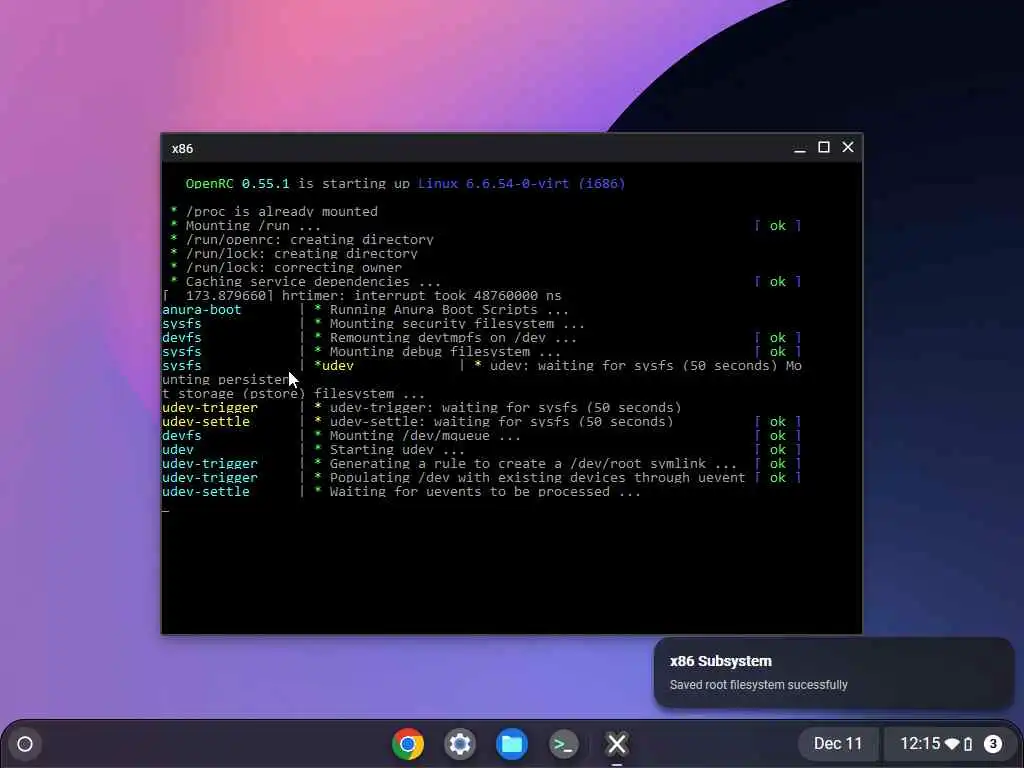Image resolution: width=1024 pixels, height=768 pixels.
Task: Click 'Mounting /run ...' line
Action: [x=253, y=225]
